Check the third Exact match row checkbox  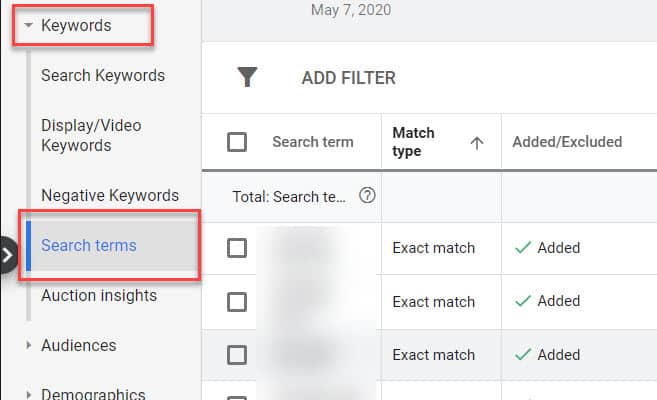click(x=237, y=355)
